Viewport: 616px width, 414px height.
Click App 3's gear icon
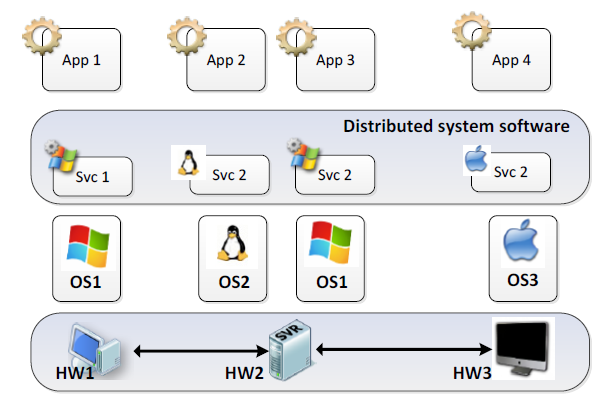296,37
